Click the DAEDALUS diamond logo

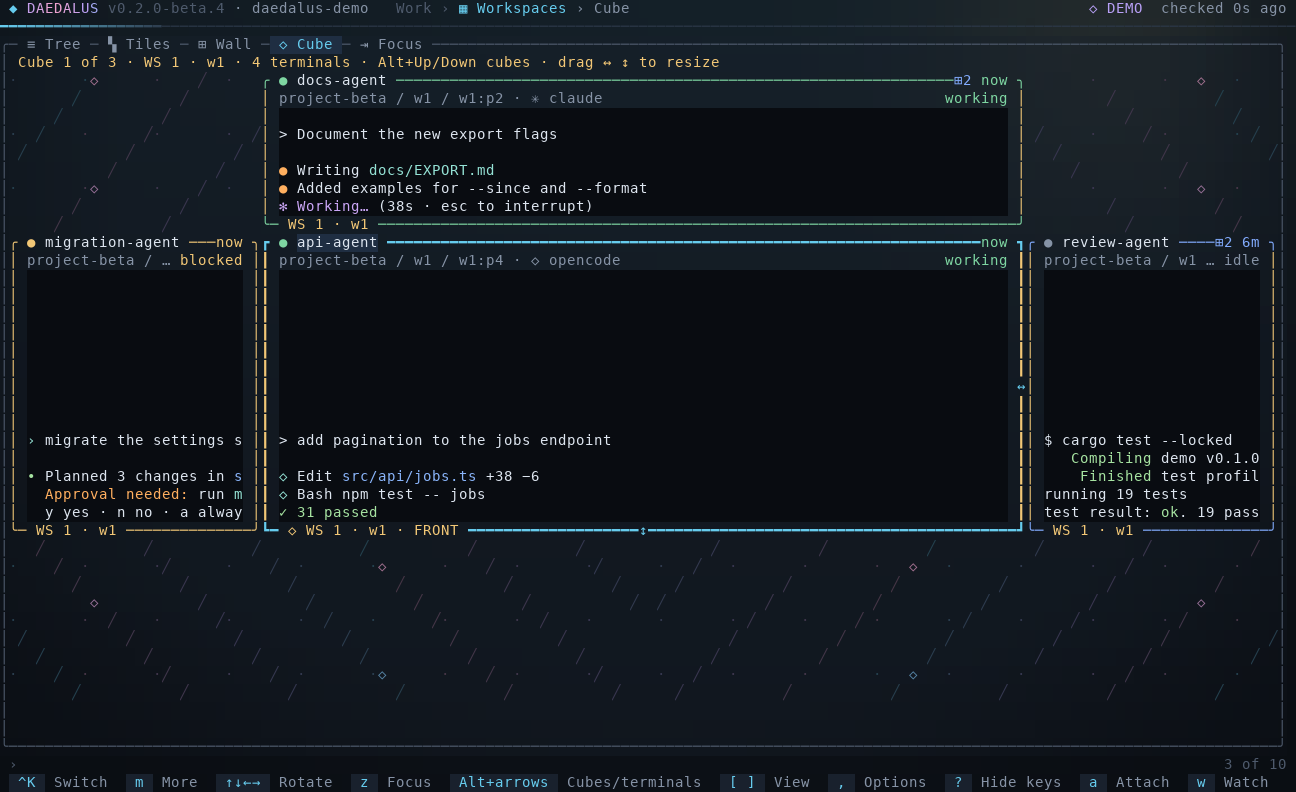[x=13, y=8]
